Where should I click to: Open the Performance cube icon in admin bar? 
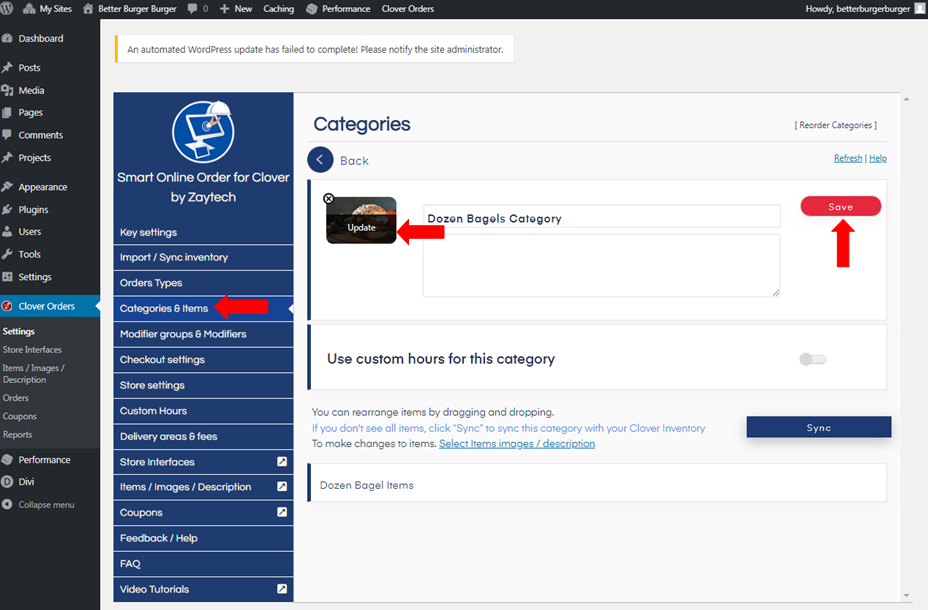pos(312,9)
